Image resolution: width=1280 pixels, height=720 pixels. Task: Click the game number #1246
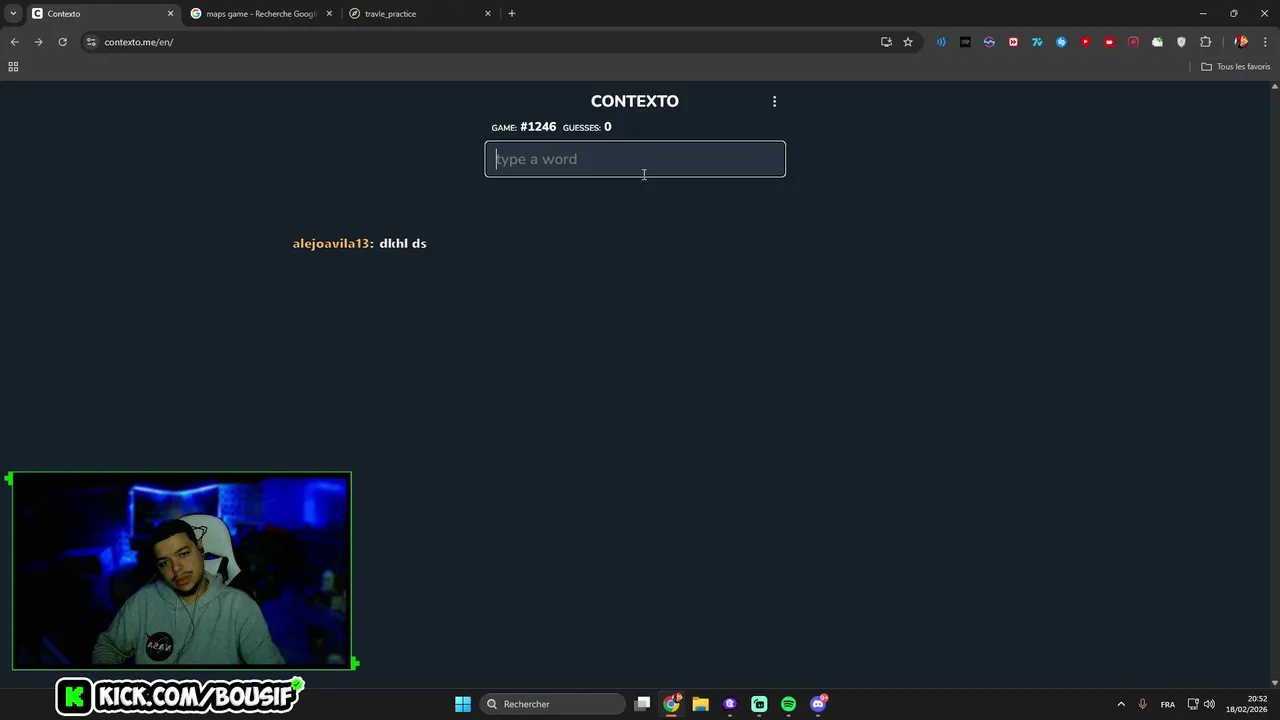(538, 127)
